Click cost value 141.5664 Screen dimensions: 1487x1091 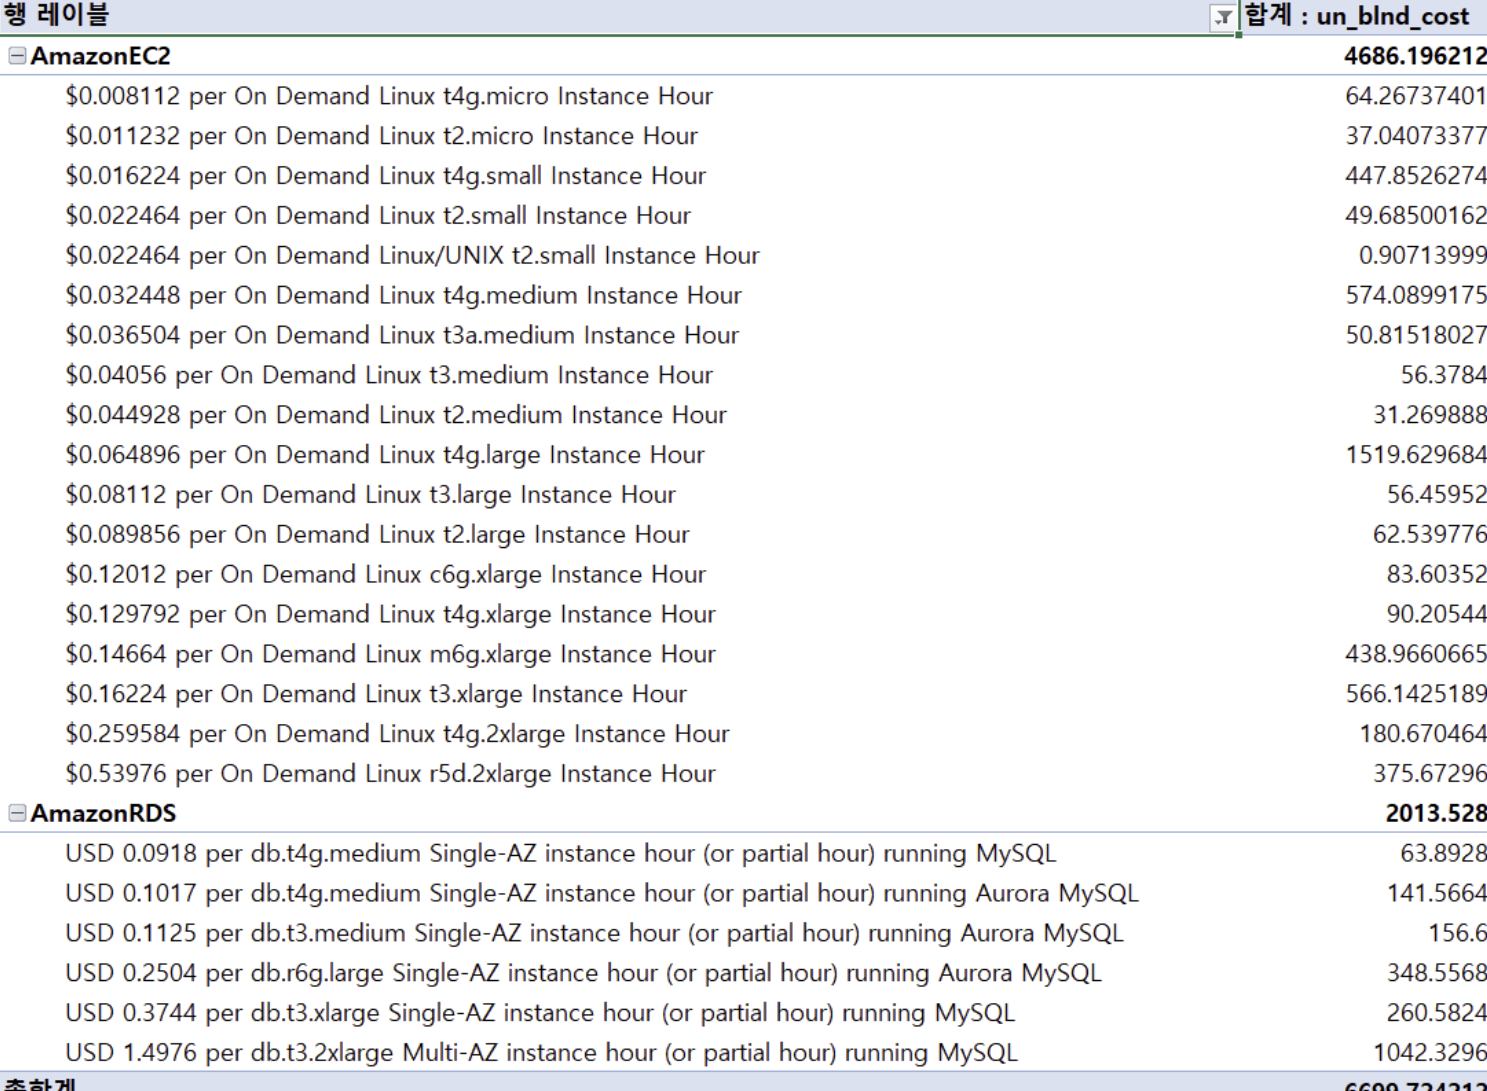pyautogui.click(x=1437, y=893)
